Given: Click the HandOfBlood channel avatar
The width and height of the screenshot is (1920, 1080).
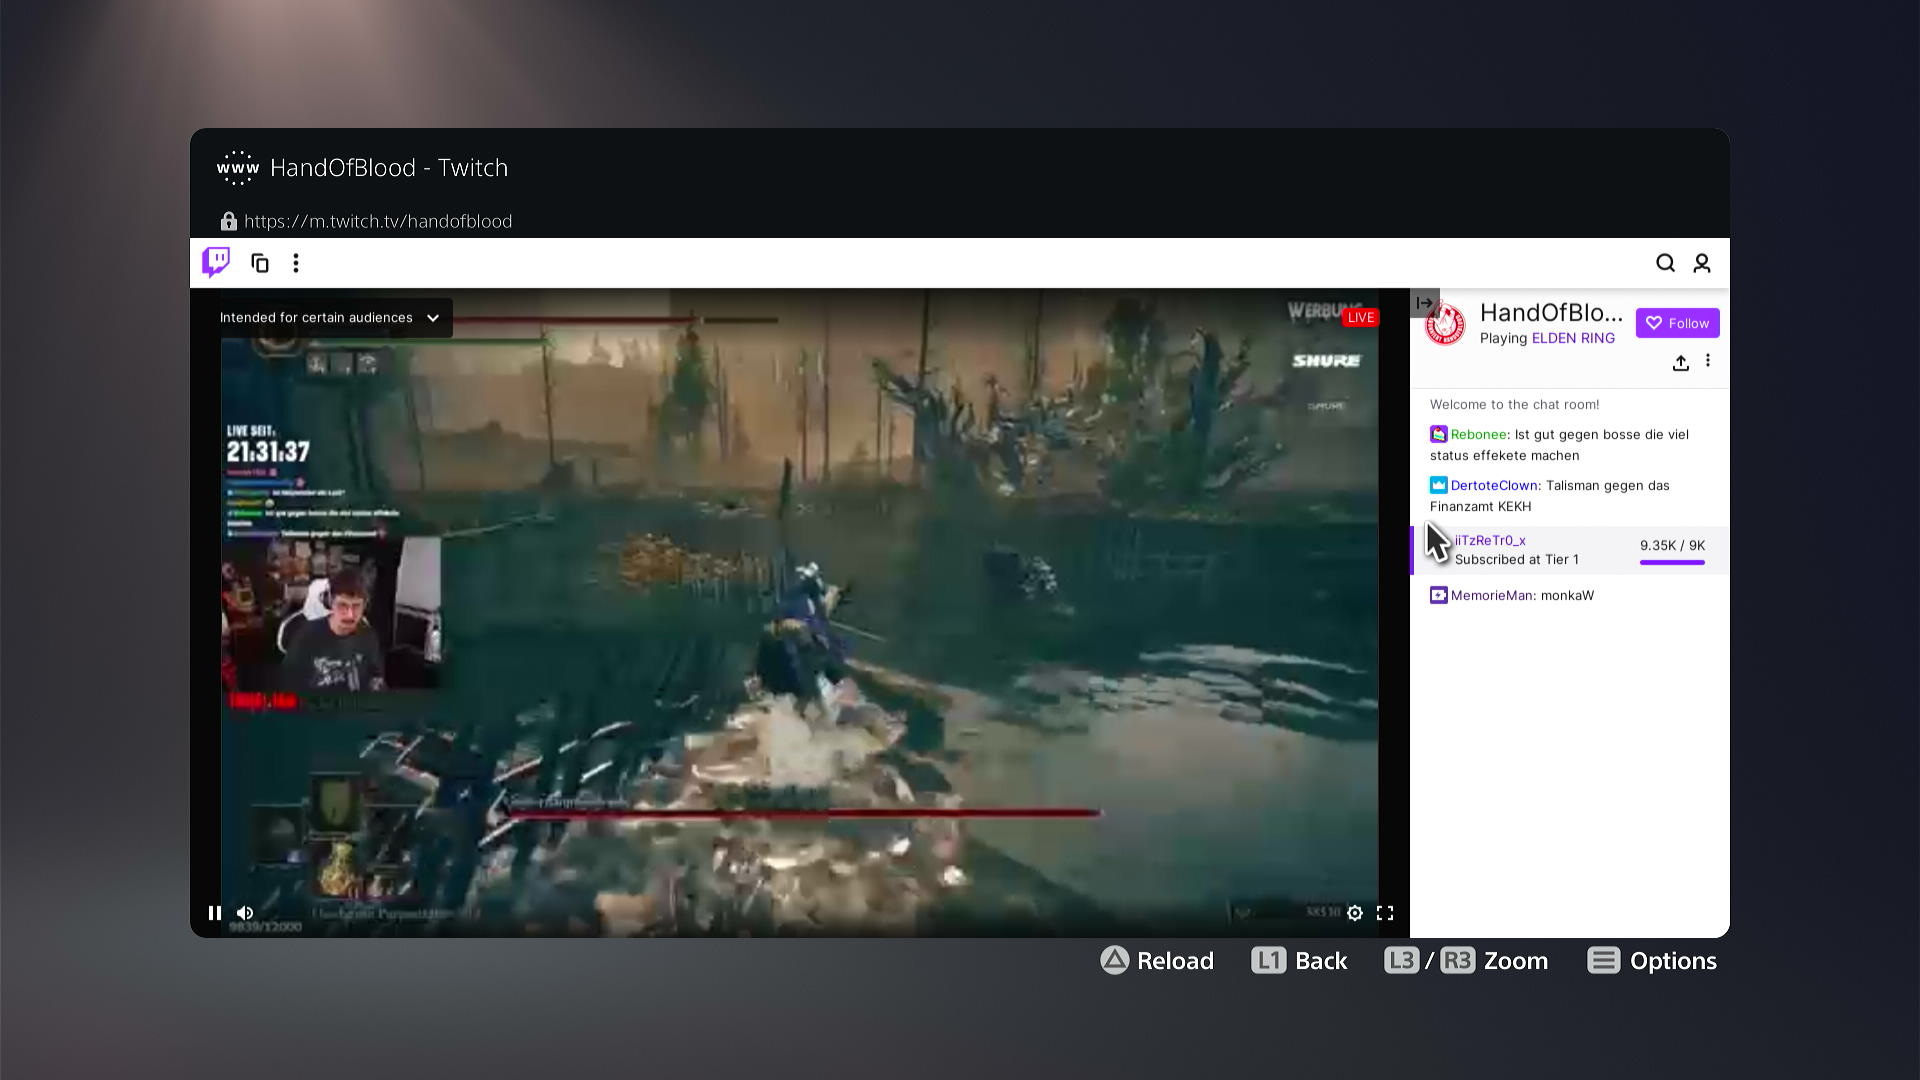Looking at the screenshot, I should click(x=1445, y=324).
